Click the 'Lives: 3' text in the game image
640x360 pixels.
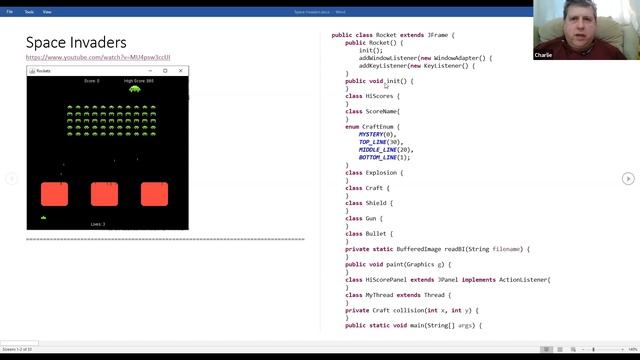[x=98, y=224]
